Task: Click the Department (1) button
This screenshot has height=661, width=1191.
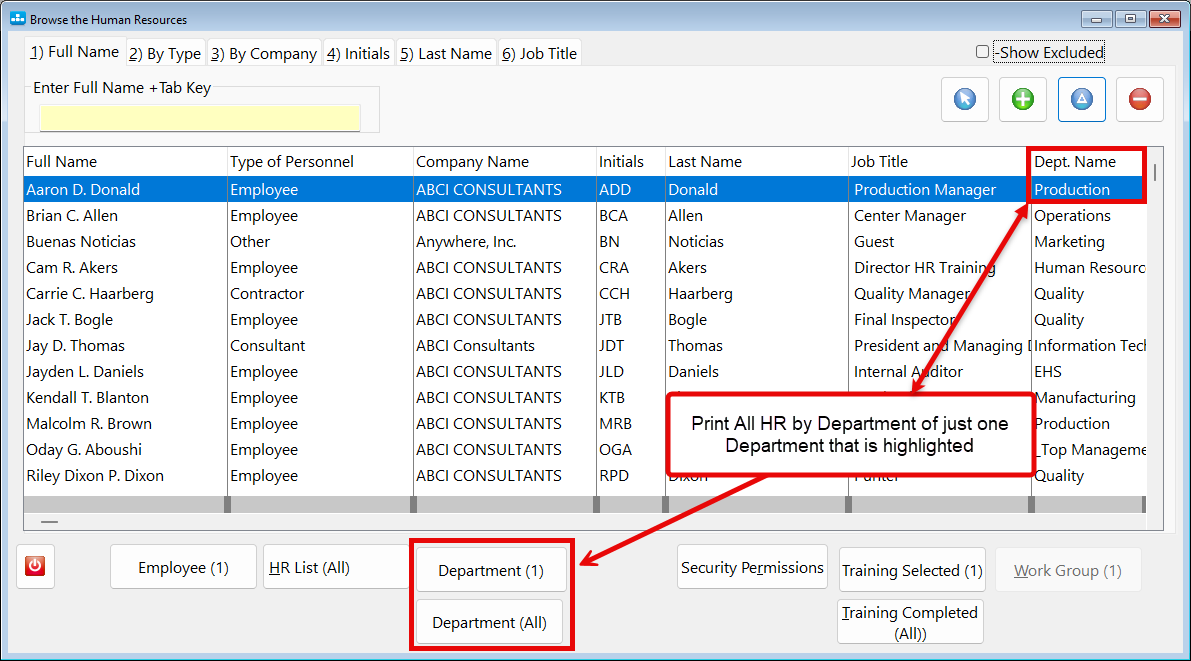Action: tap(491, 570)
